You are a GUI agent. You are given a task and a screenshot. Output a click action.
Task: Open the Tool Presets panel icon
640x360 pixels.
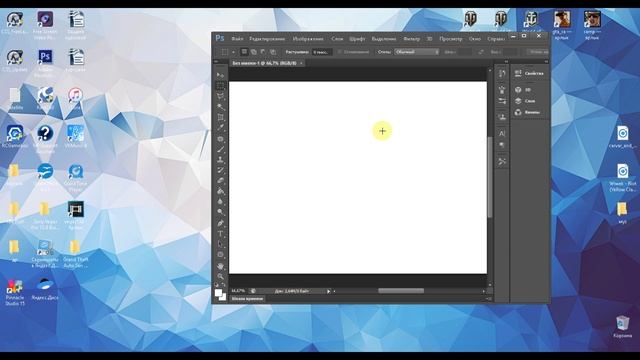[502, 162]
